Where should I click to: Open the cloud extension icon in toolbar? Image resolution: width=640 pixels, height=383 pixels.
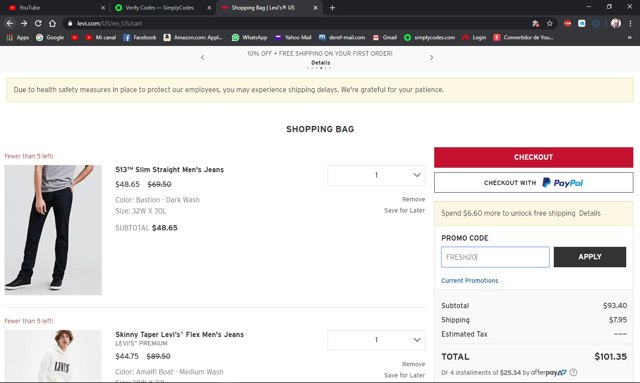tap(582, 23)
